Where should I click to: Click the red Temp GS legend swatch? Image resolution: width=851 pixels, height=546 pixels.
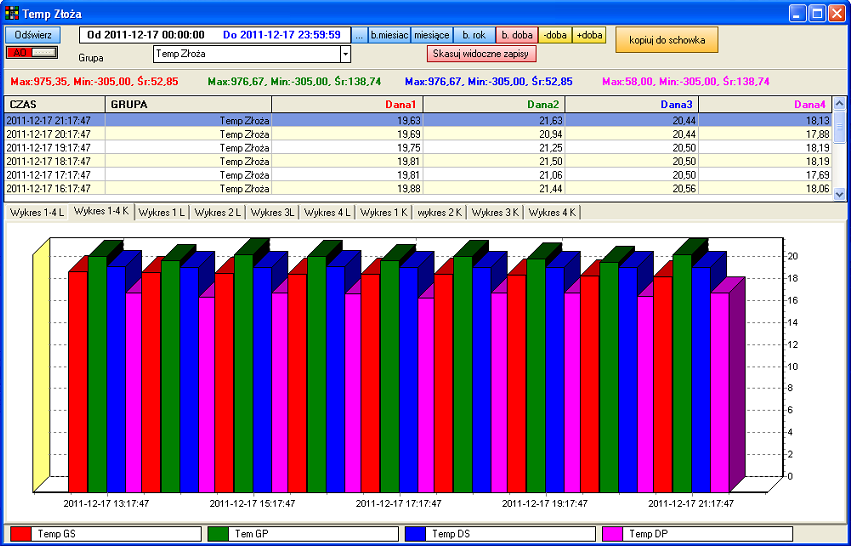pos(20,534)
